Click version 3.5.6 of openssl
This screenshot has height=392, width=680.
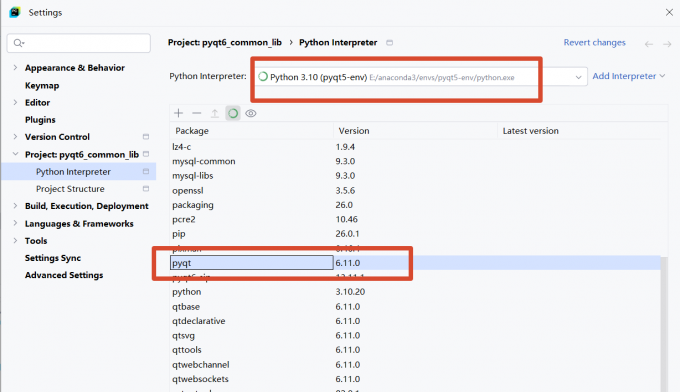[345, 190]
